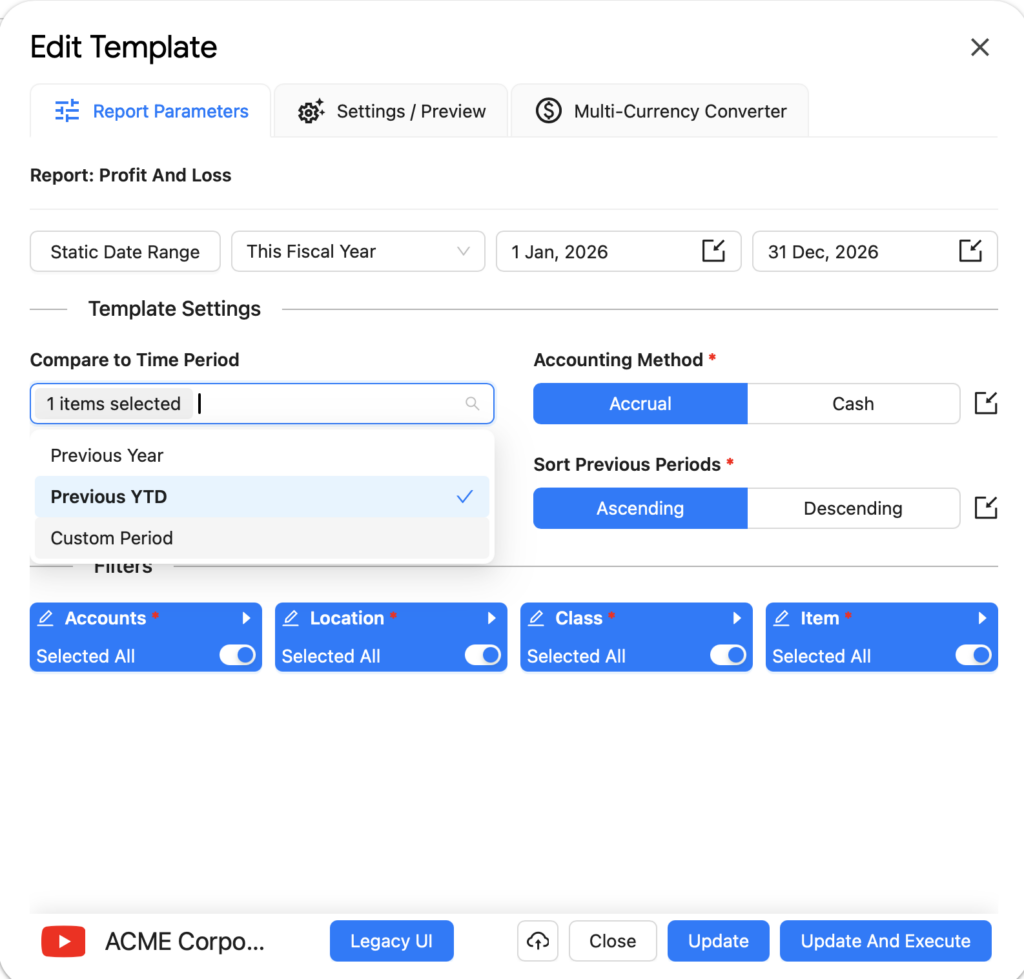Image resolution: width=1024 pixels, height=979 pixels.
Task: Disable the Item Selected All switch
Action: tap(973, 656)
